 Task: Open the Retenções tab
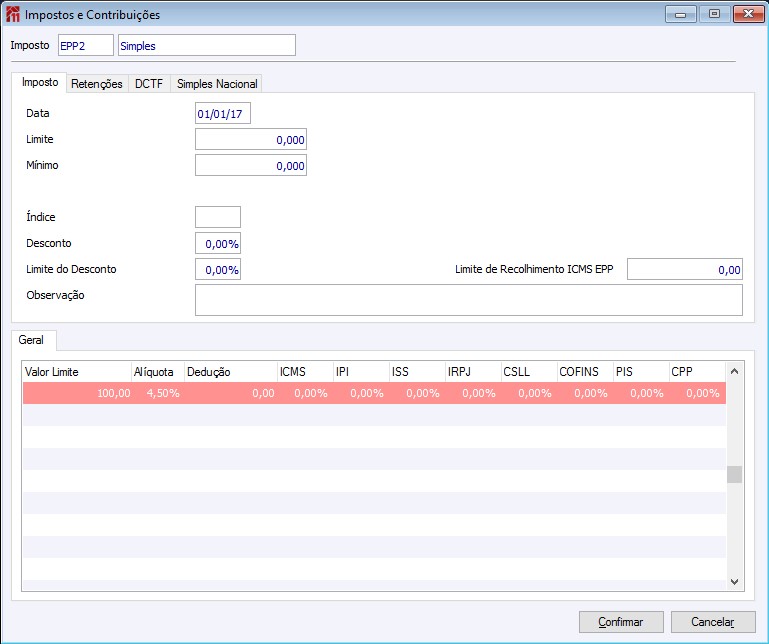click(97, 84)
